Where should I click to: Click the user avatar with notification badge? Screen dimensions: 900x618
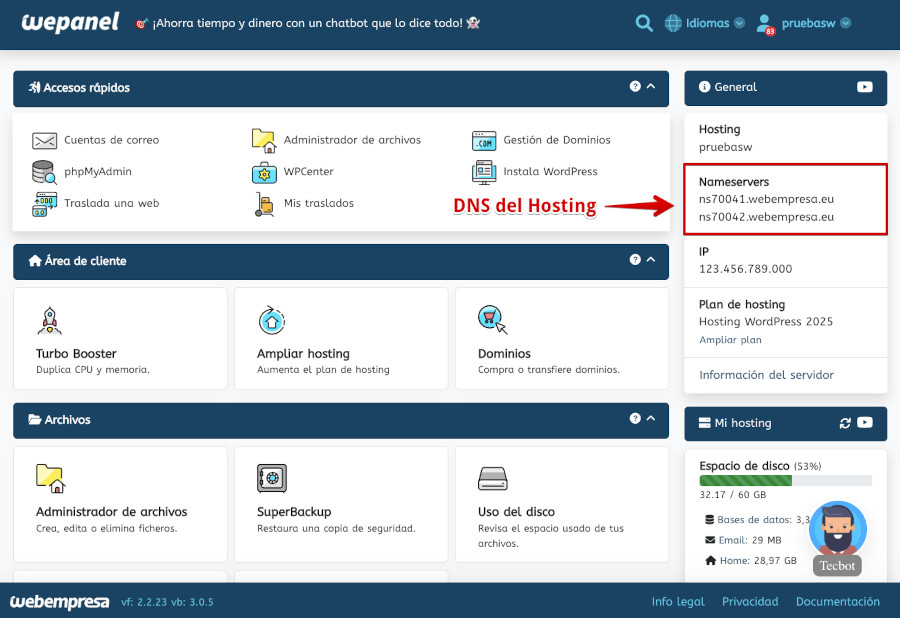[x=765, y=24]
